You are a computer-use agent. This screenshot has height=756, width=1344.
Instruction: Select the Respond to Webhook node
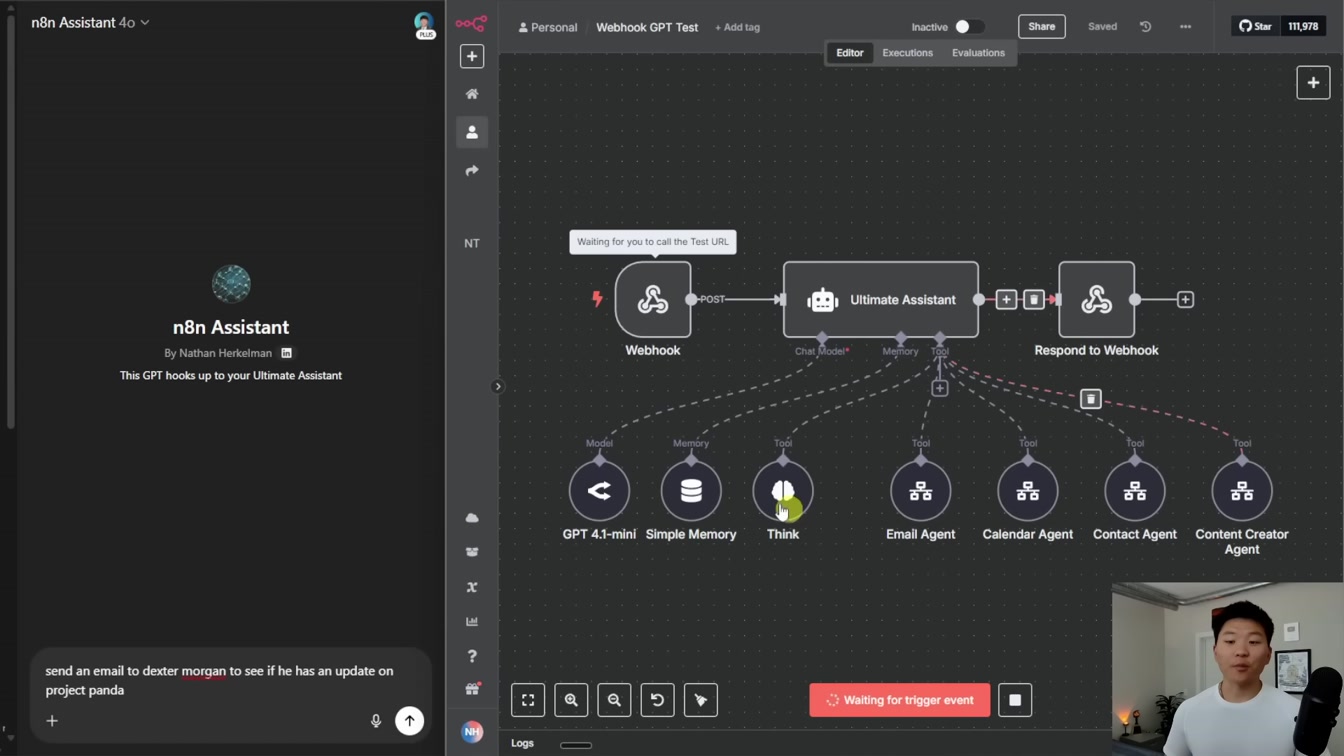click(1097, 299)
